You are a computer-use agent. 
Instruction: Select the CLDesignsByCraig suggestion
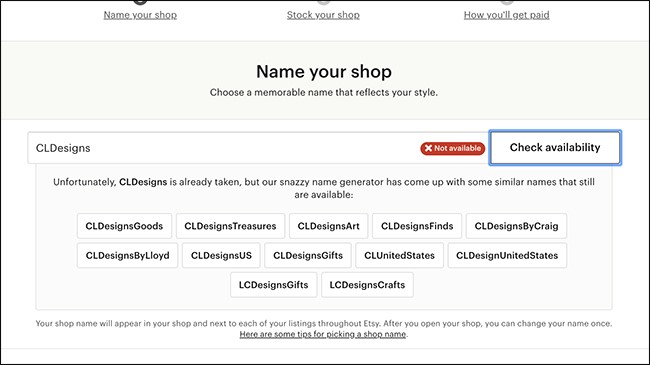[x=516, y=226]
